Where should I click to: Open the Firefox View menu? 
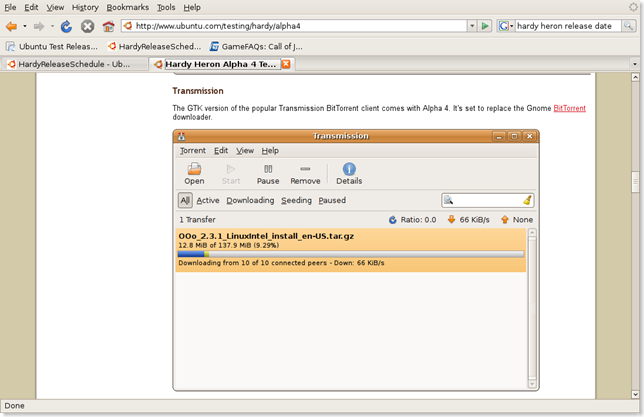click(x=55, y=7)
